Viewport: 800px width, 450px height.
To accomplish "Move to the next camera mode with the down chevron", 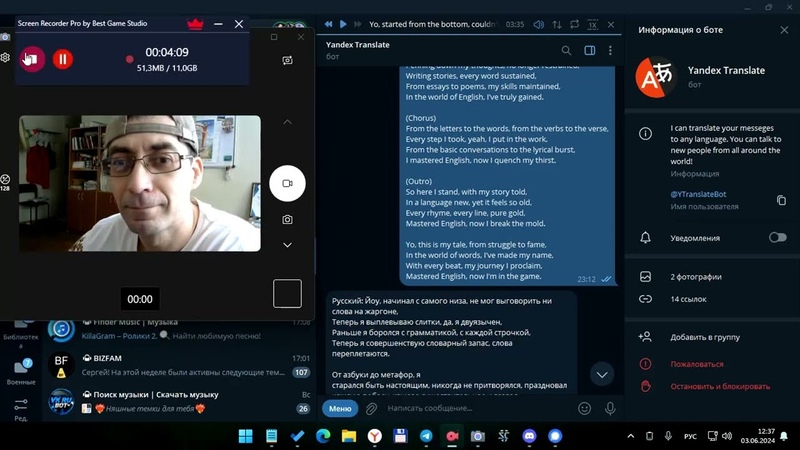I will (x=287, y=245).
